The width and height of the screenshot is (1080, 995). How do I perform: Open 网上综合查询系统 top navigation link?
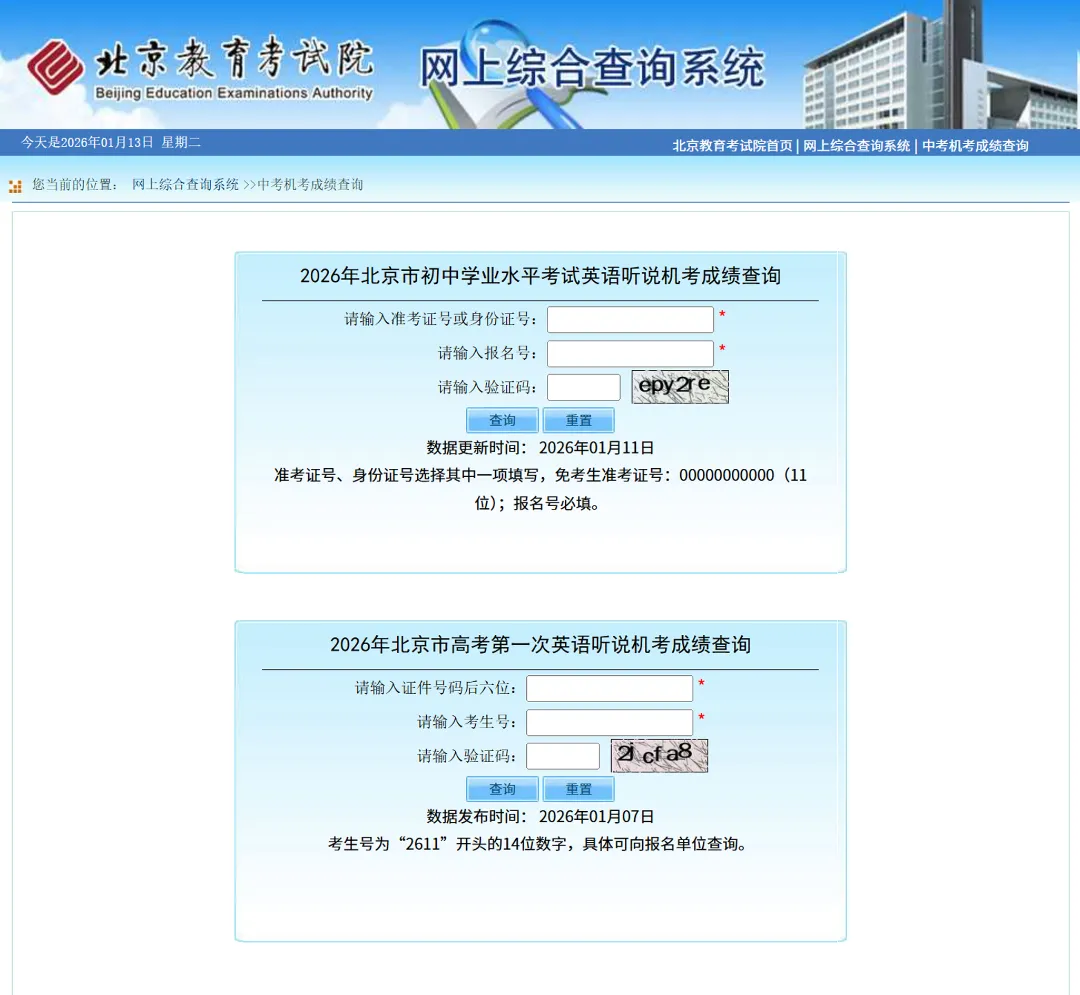tap(856, 146)
